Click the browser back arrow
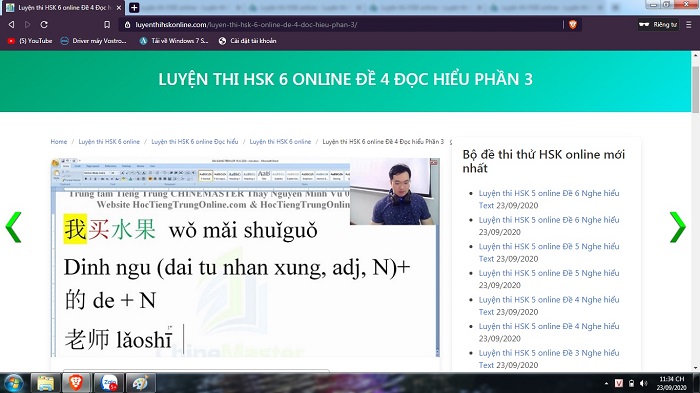This screenshot has width=700, height=393. pyautogui.click(x=12, y=25)
